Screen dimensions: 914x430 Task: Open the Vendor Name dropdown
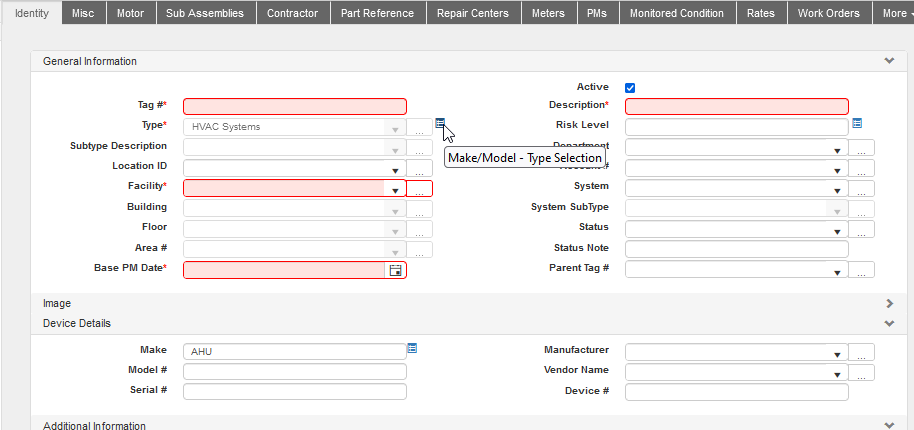pyautogui.click(x=836, y=373)
